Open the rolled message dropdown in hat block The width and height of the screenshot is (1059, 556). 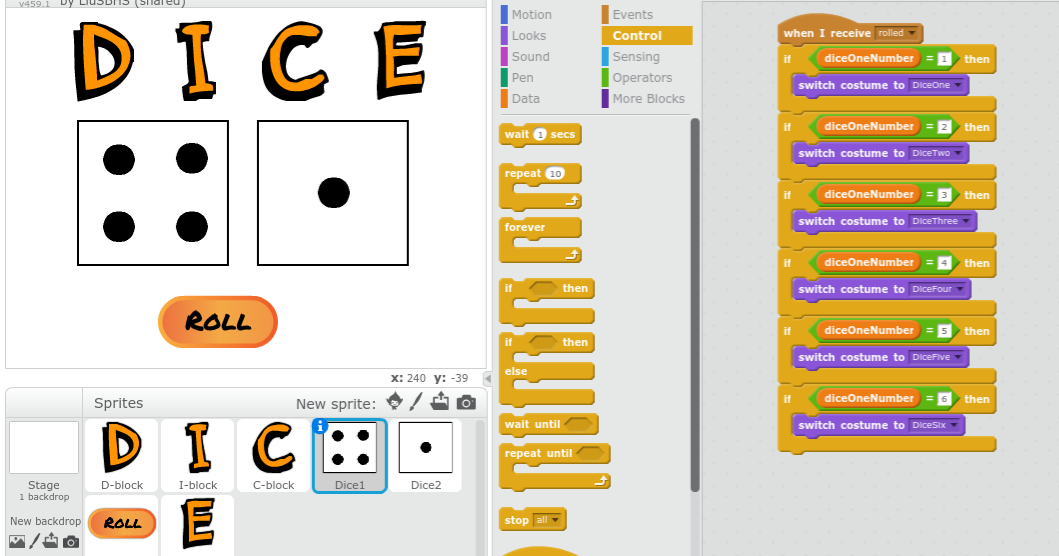[x=896, y=33]
